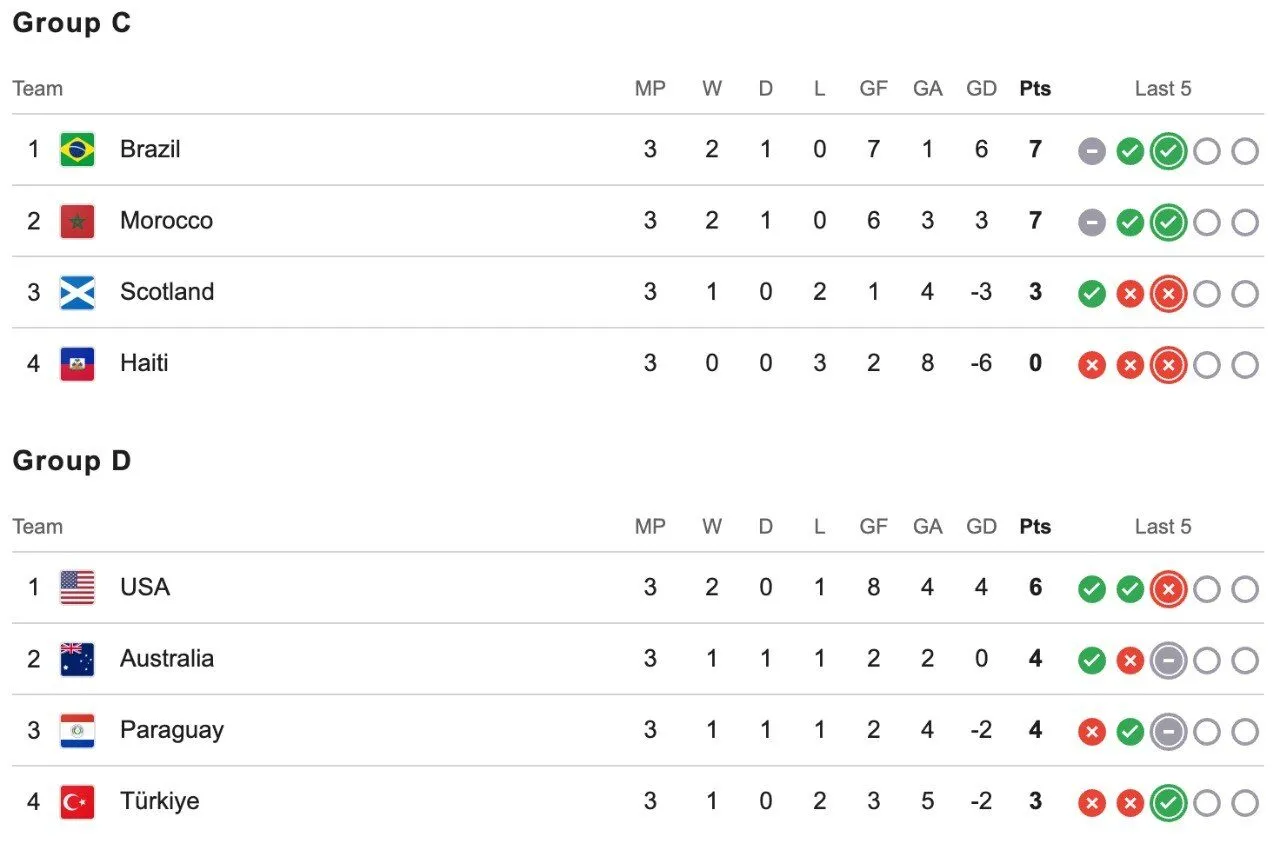This screenshot has height=850, width=1280.
Task: Click USA's highlighted latest loss result icon
Action: tap(1168, 589)
